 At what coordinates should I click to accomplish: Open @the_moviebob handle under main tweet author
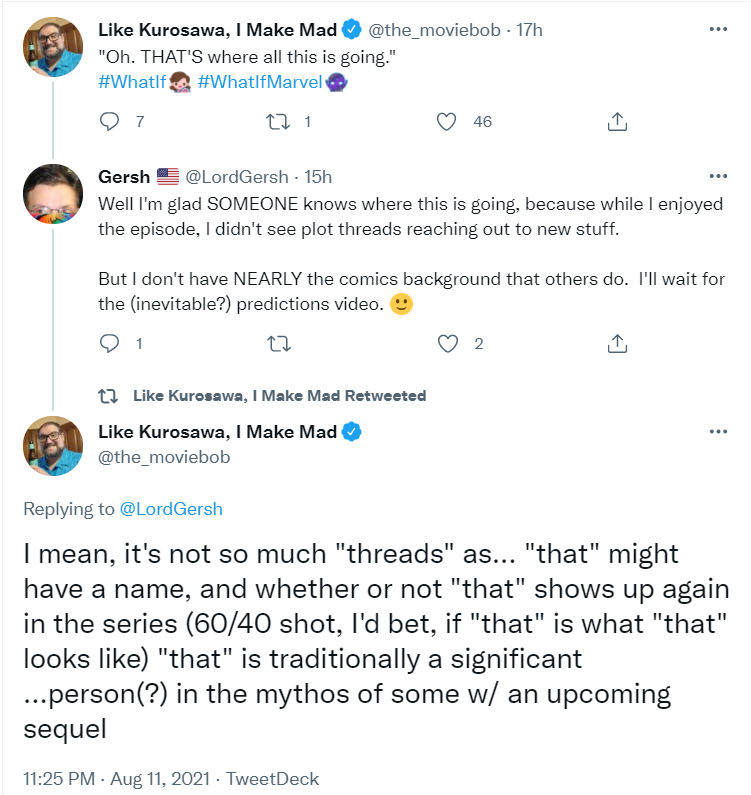[x=164, y=457]
